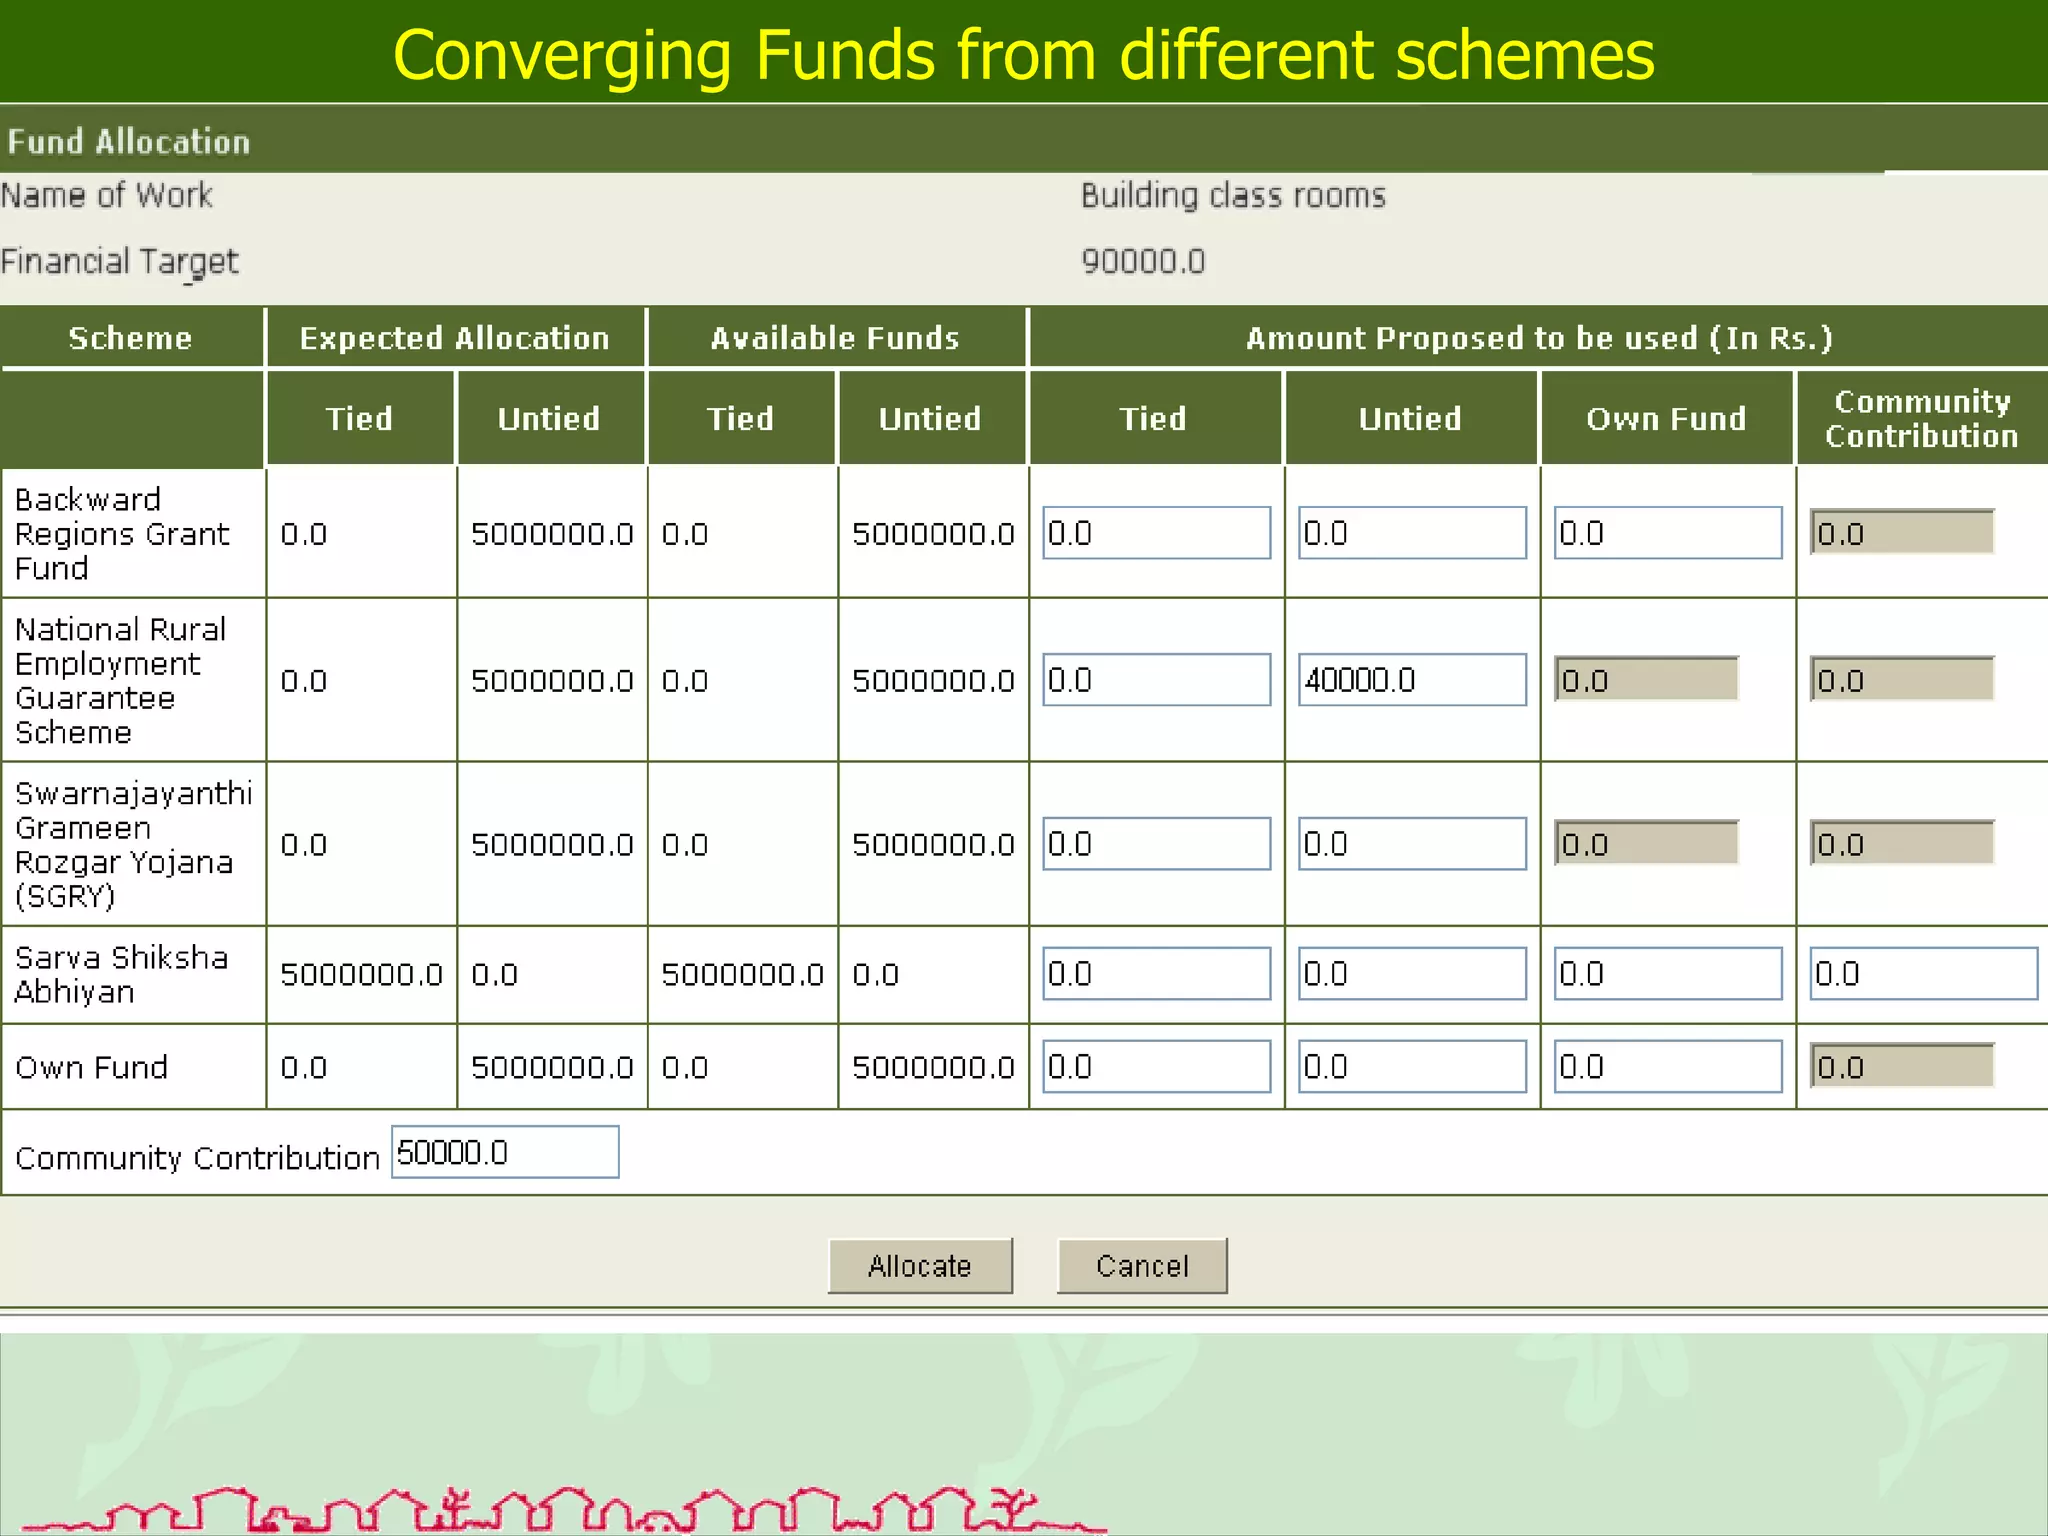
Task: Click the Available Funds column header
Action: [x=836, y=338]
